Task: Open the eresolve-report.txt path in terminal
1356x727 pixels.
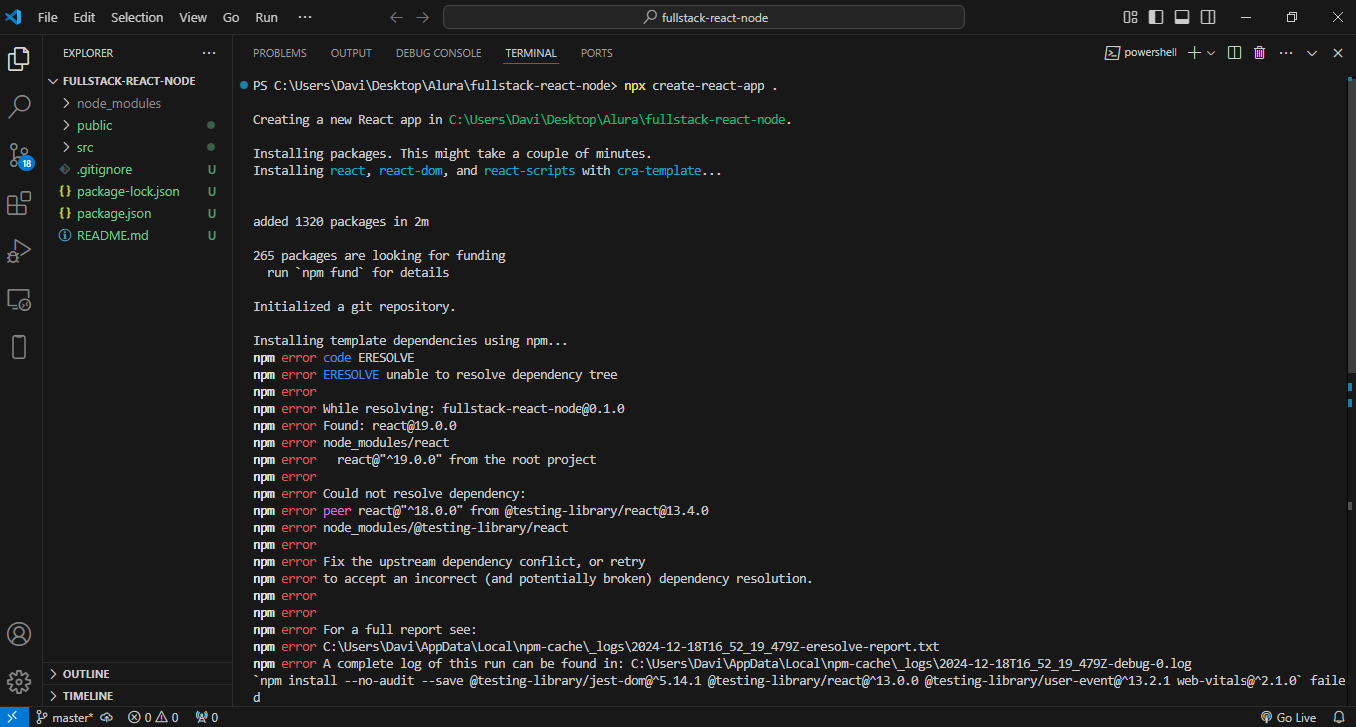Action: [x=631, y=647]
